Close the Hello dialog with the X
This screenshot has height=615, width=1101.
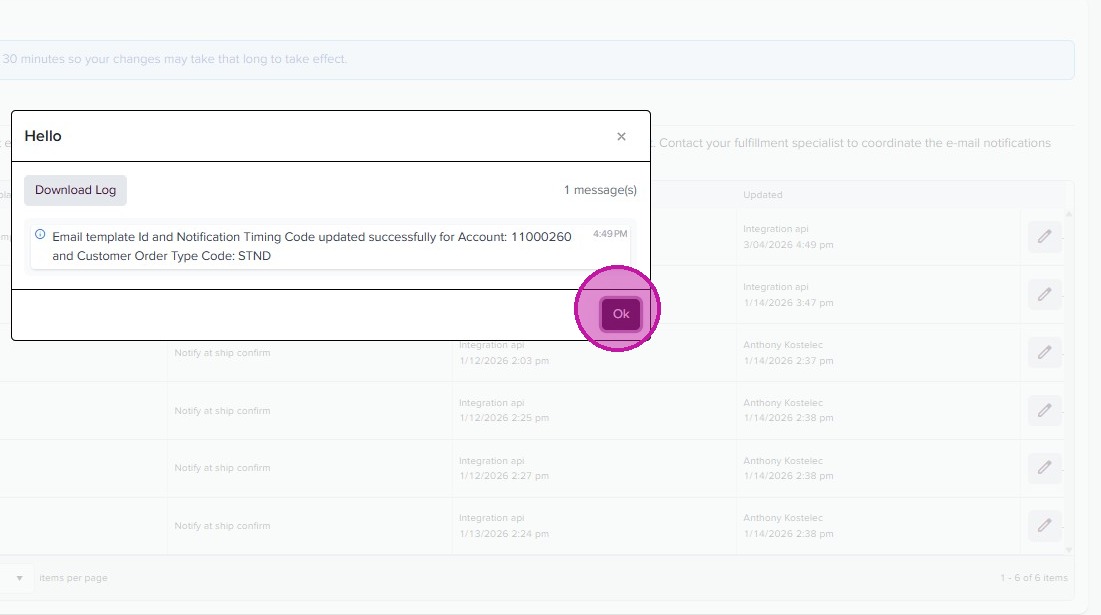click(621, 137)
